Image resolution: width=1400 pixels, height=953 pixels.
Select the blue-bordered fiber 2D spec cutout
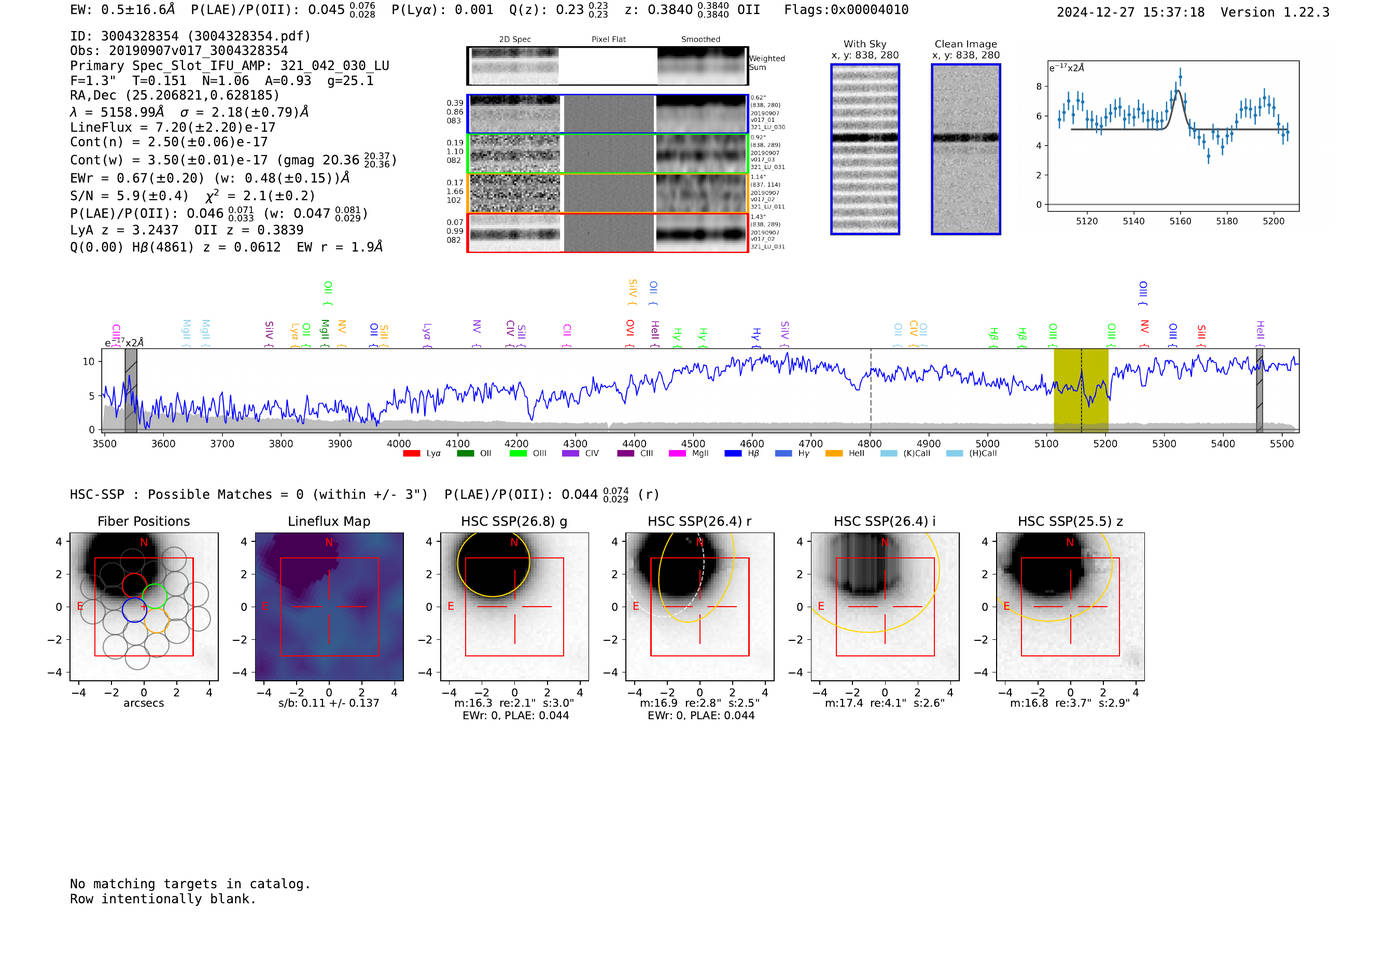(x=608, y=114)
